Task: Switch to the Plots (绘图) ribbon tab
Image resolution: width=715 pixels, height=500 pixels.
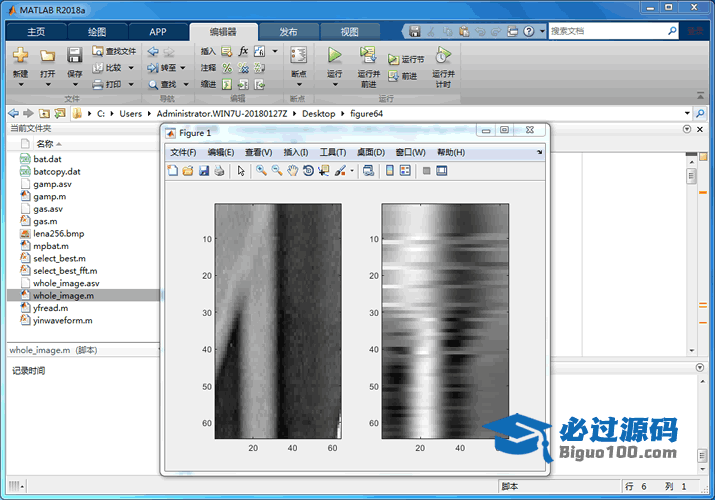Action: (97, 31)
